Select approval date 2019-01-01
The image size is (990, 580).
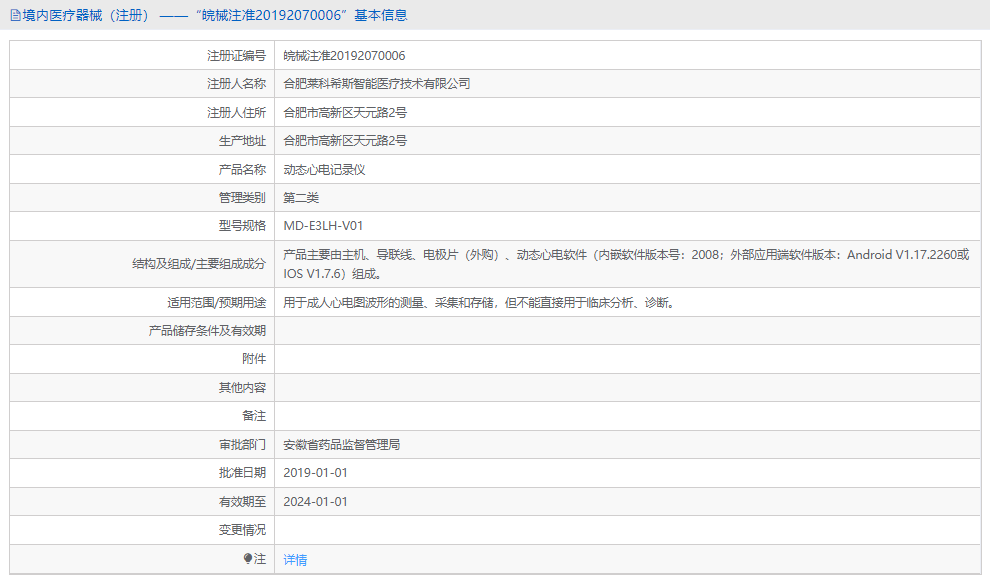tap(316, 472)
